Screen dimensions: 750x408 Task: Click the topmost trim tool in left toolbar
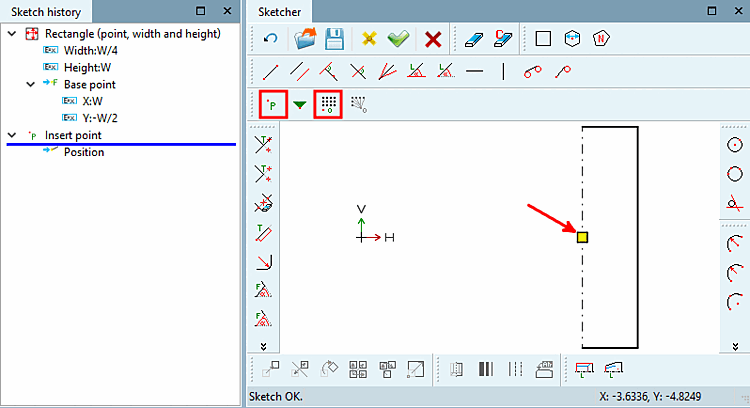click(x=264, y=145)
